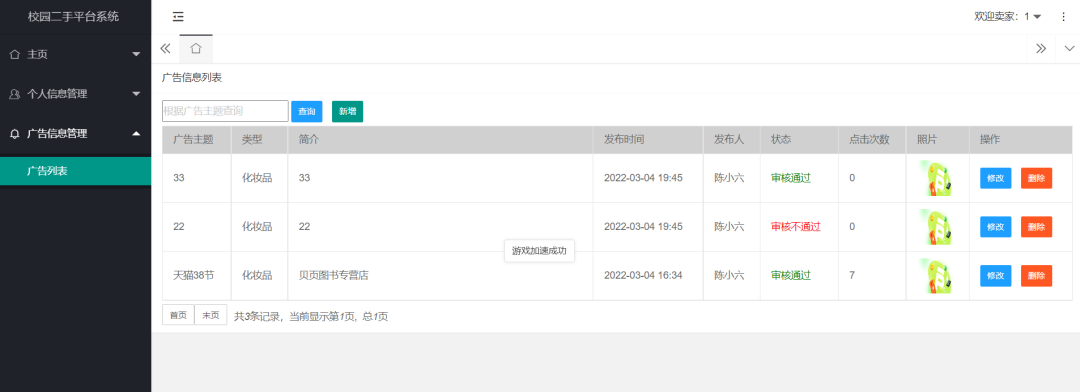
Task: Go to 末页 last page
Action: coord(211,315)
